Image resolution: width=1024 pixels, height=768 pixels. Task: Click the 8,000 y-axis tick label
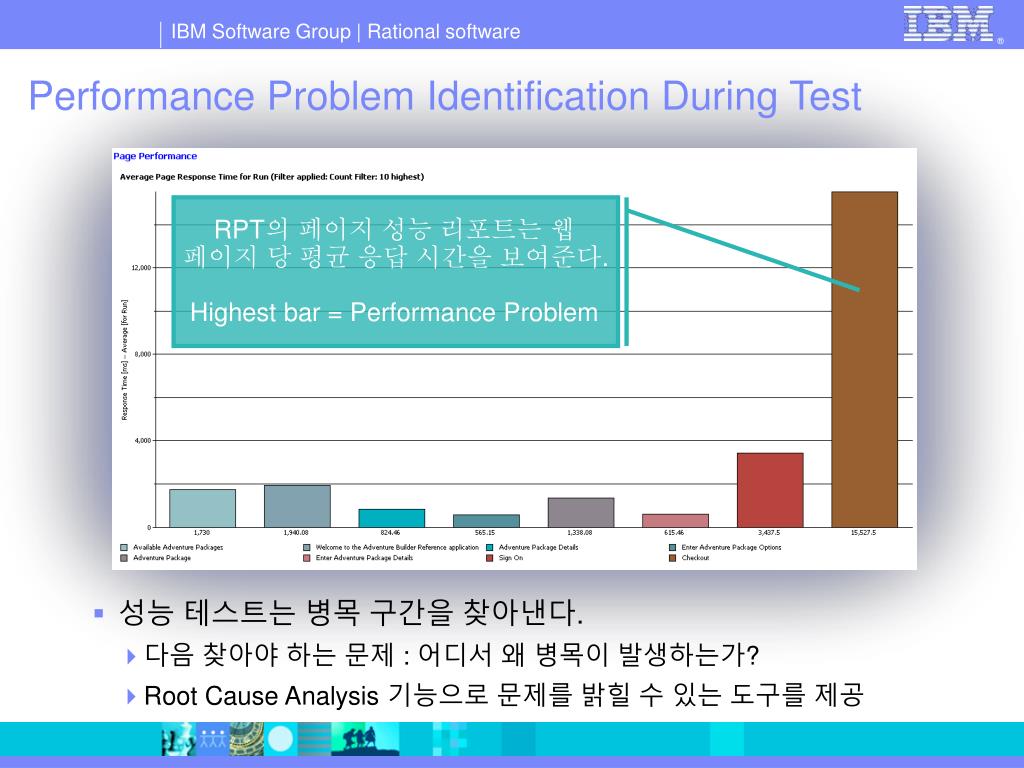(143, 354)
